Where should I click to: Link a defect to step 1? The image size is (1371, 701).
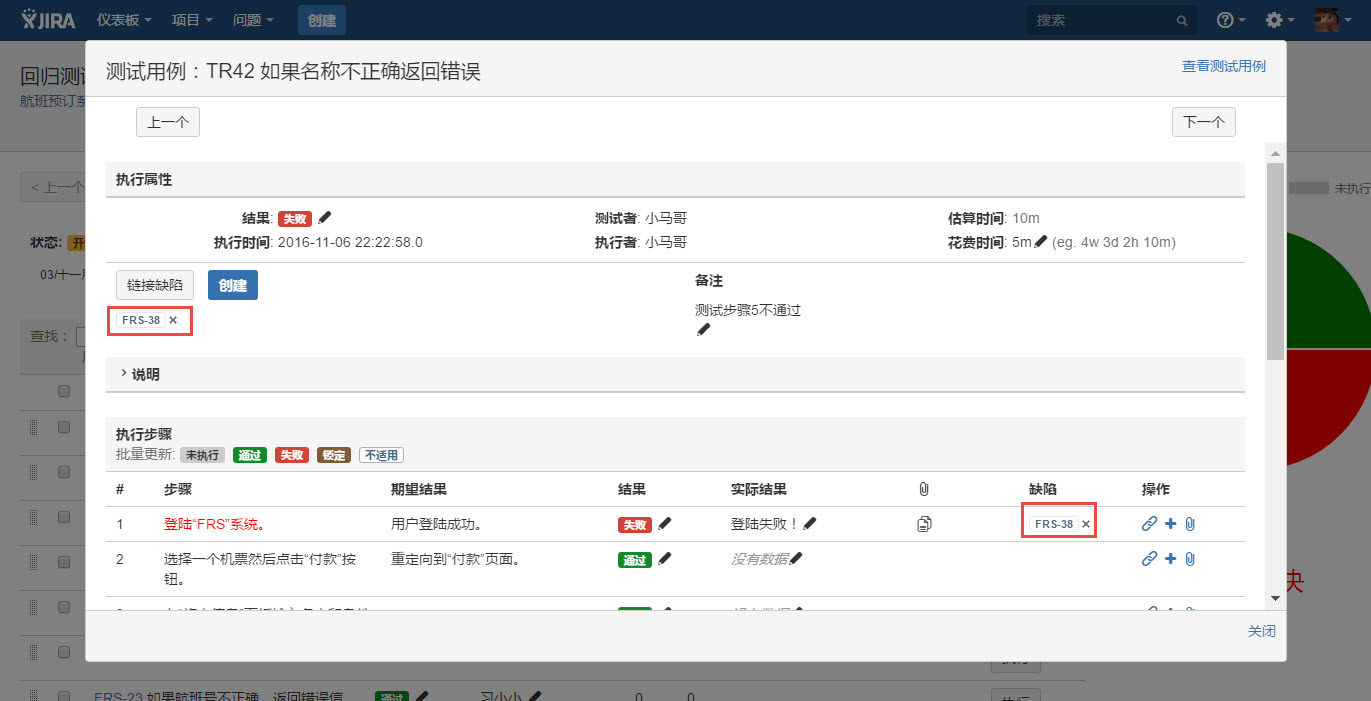pyautogui.click(x=1150, y=523)
